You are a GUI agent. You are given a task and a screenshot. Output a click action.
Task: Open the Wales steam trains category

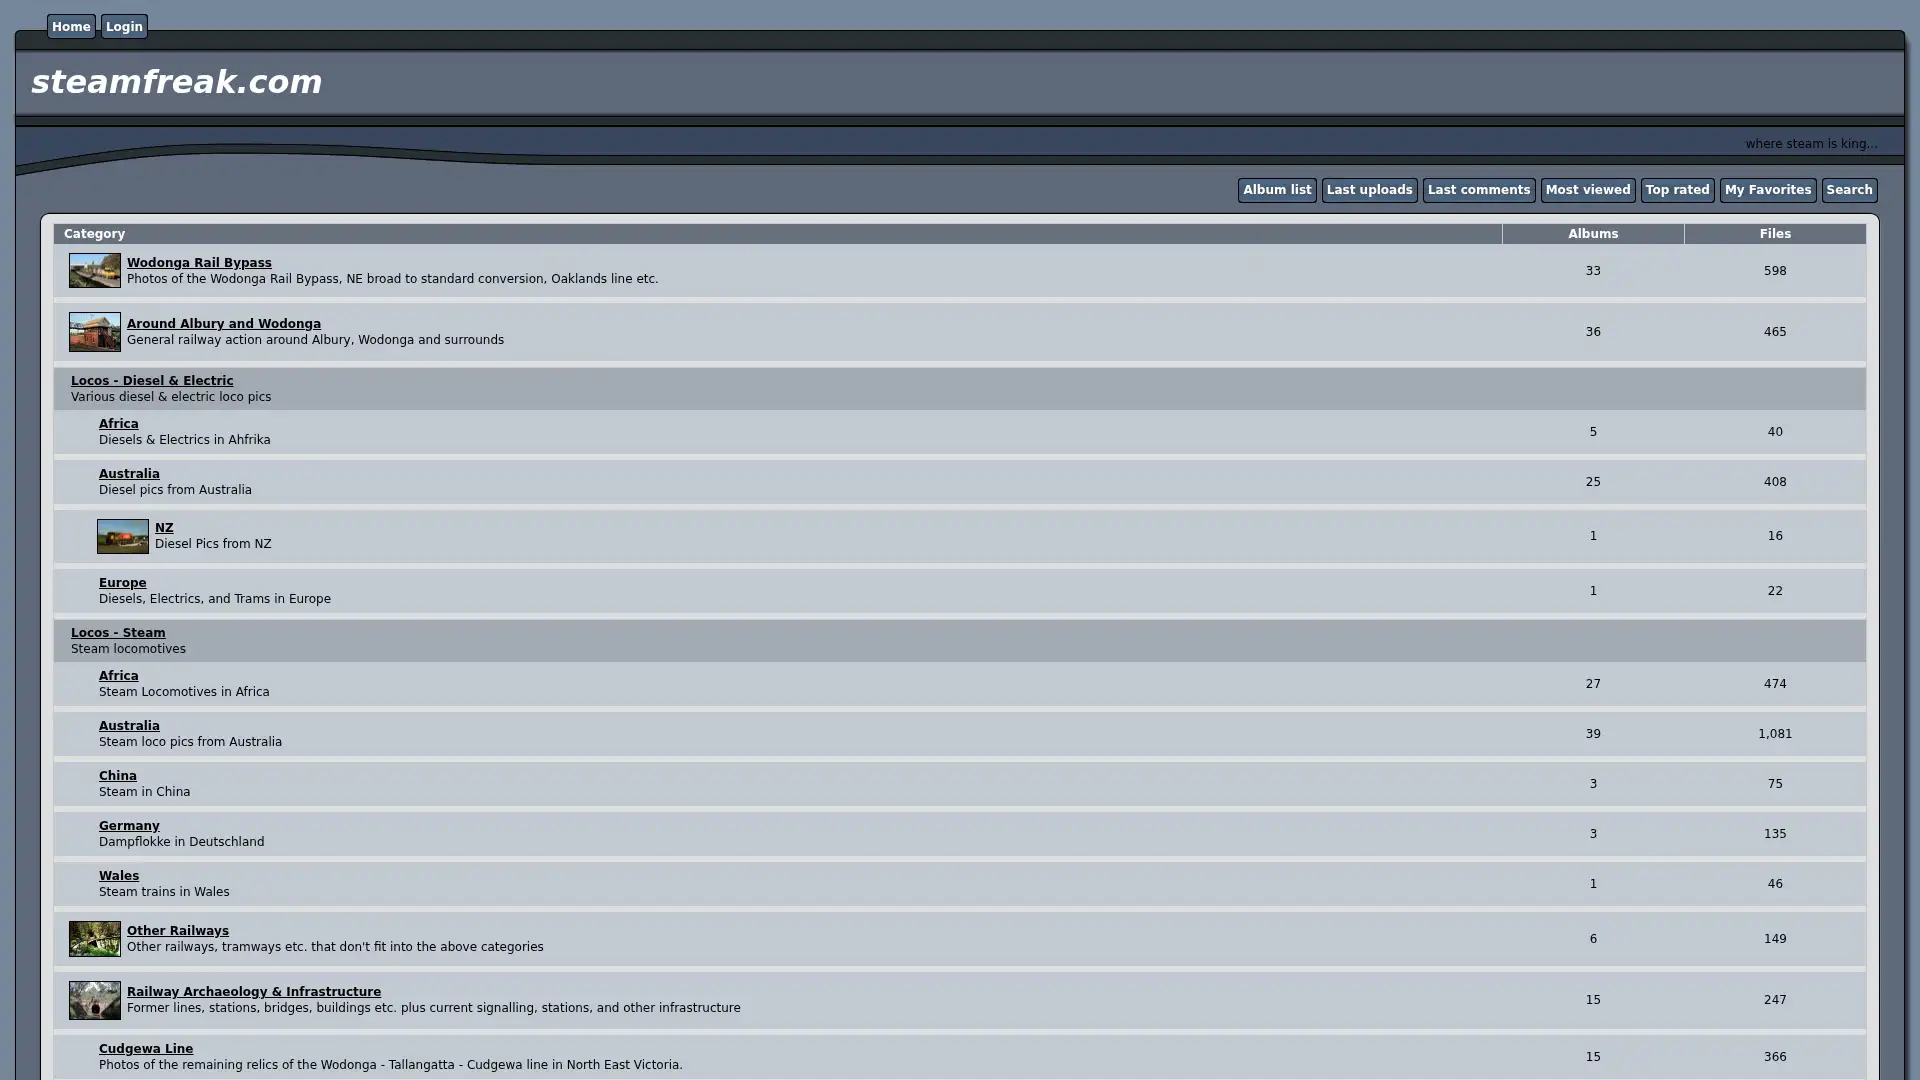[118, 875]
